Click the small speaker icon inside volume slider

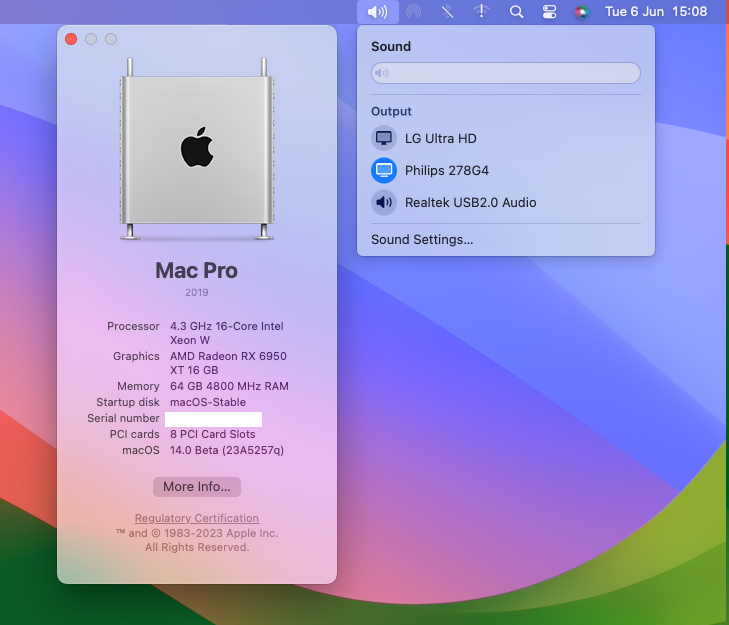click(x=382, y=73)
